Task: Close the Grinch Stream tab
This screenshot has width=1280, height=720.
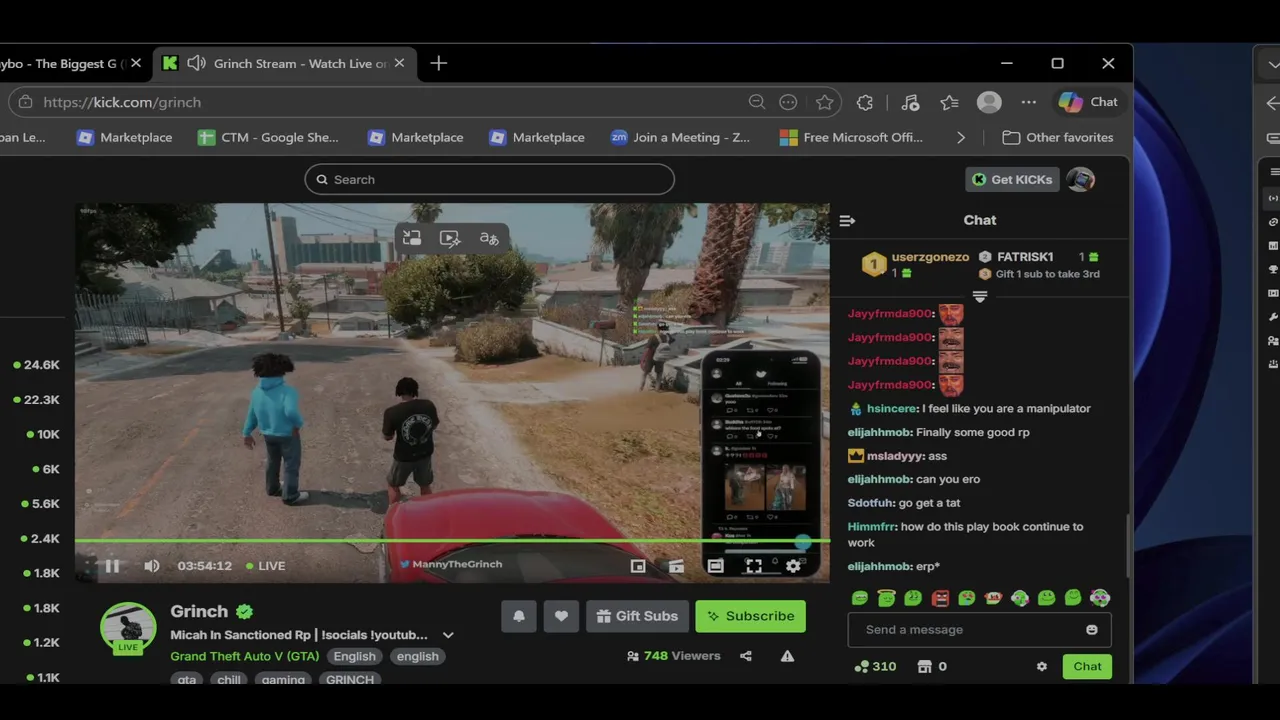Action: tap(399, 64)
